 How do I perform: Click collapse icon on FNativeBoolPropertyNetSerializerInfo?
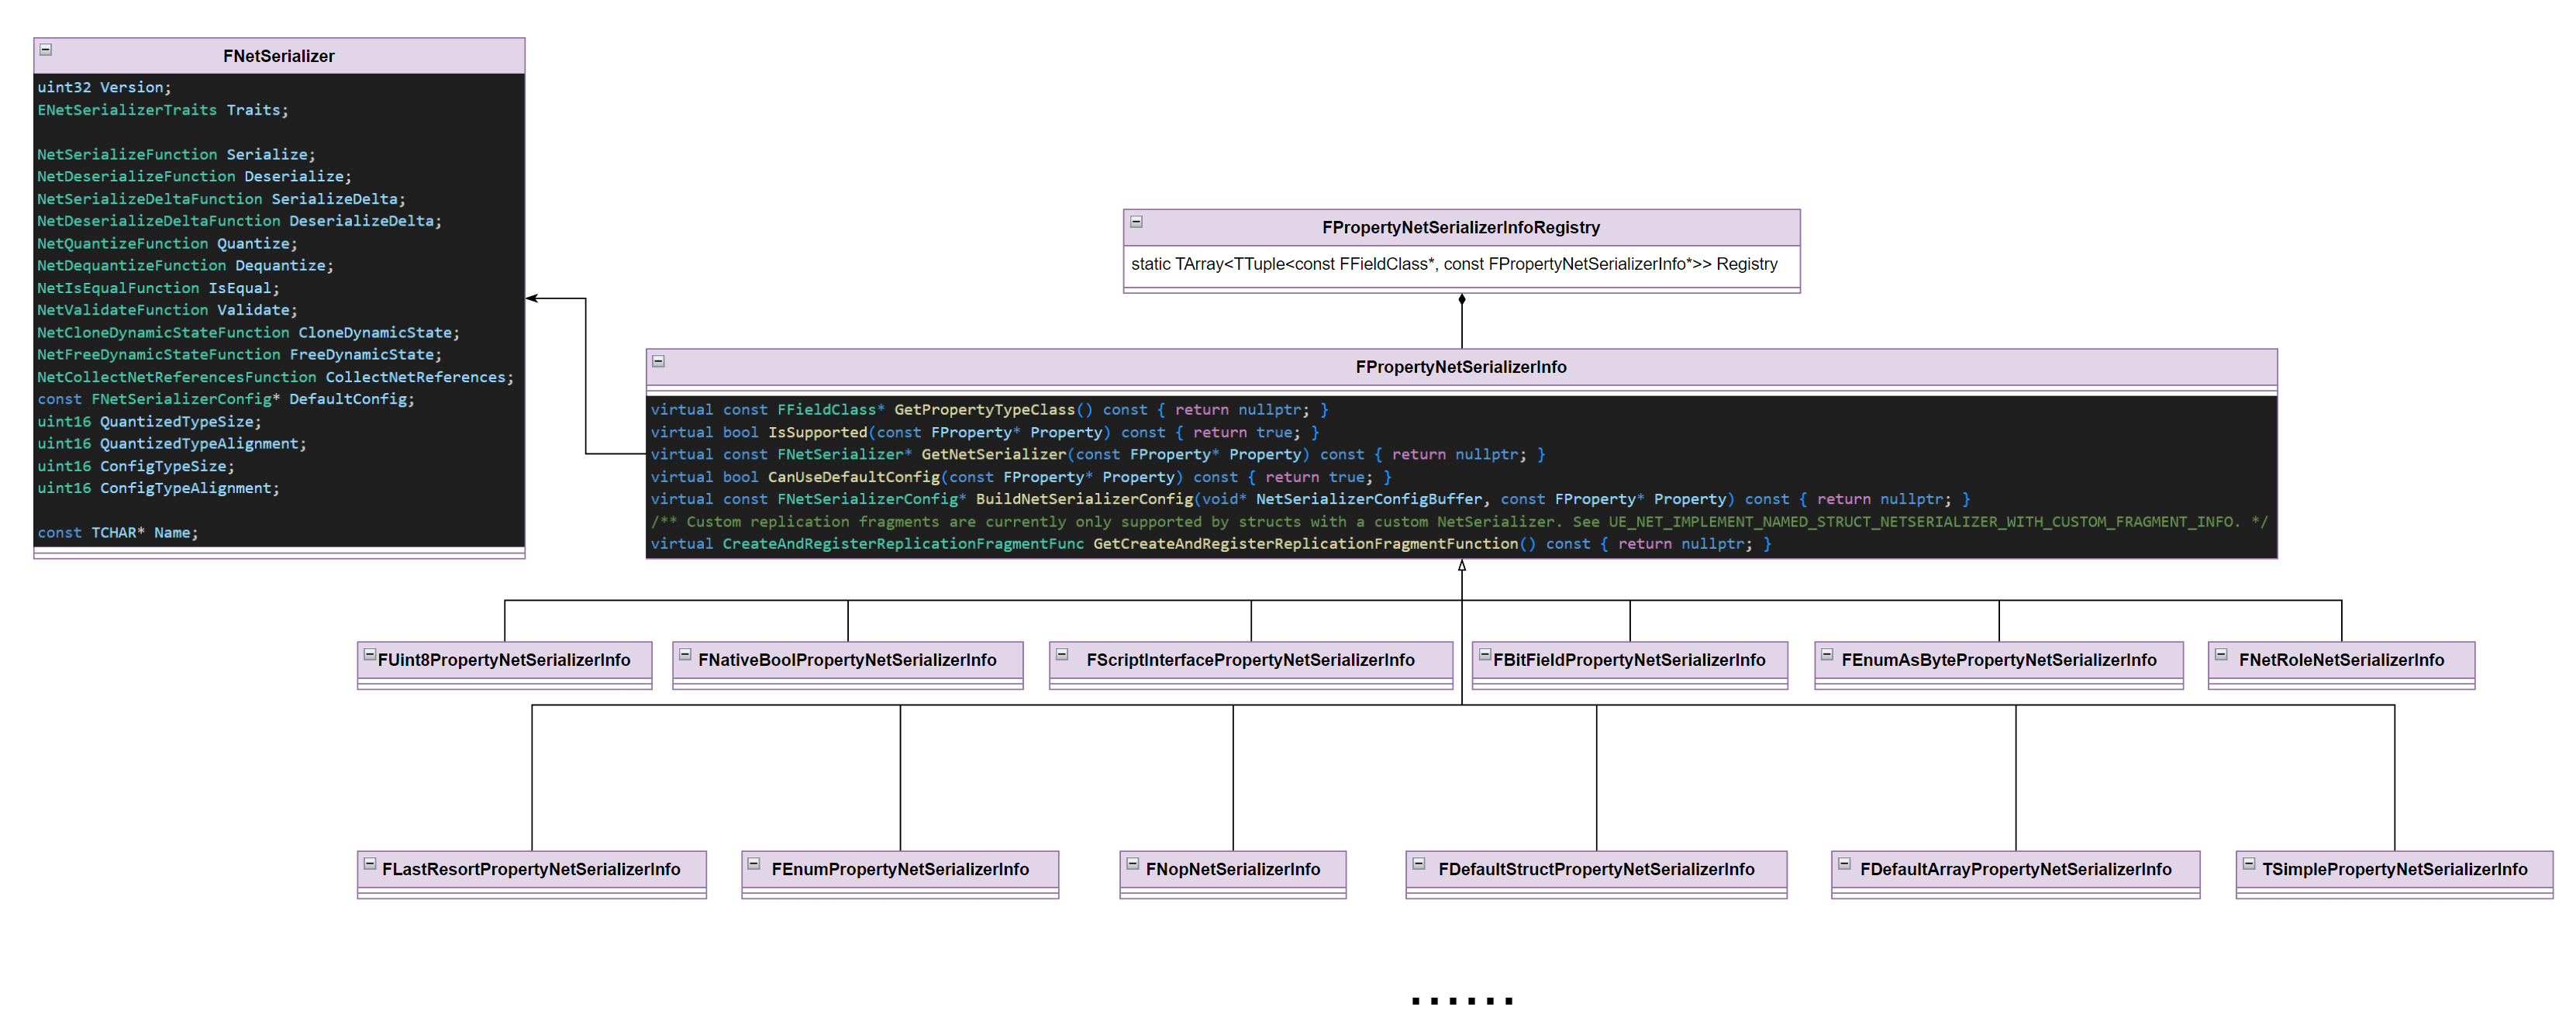[x=685, y=655]
